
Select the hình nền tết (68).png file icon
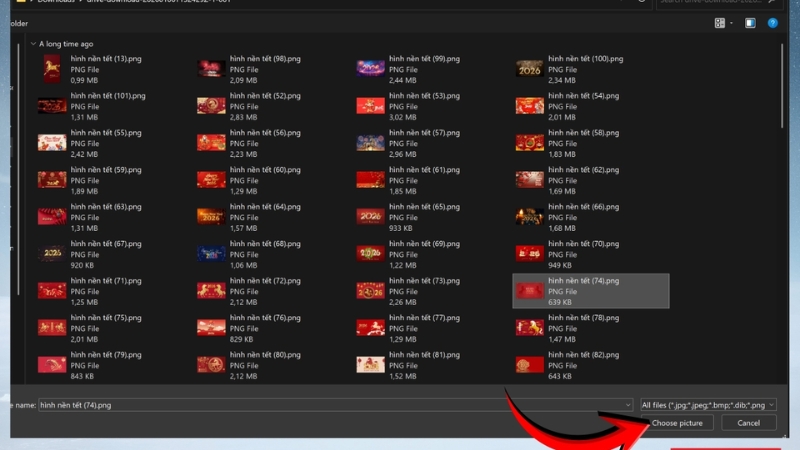[211, 253]
